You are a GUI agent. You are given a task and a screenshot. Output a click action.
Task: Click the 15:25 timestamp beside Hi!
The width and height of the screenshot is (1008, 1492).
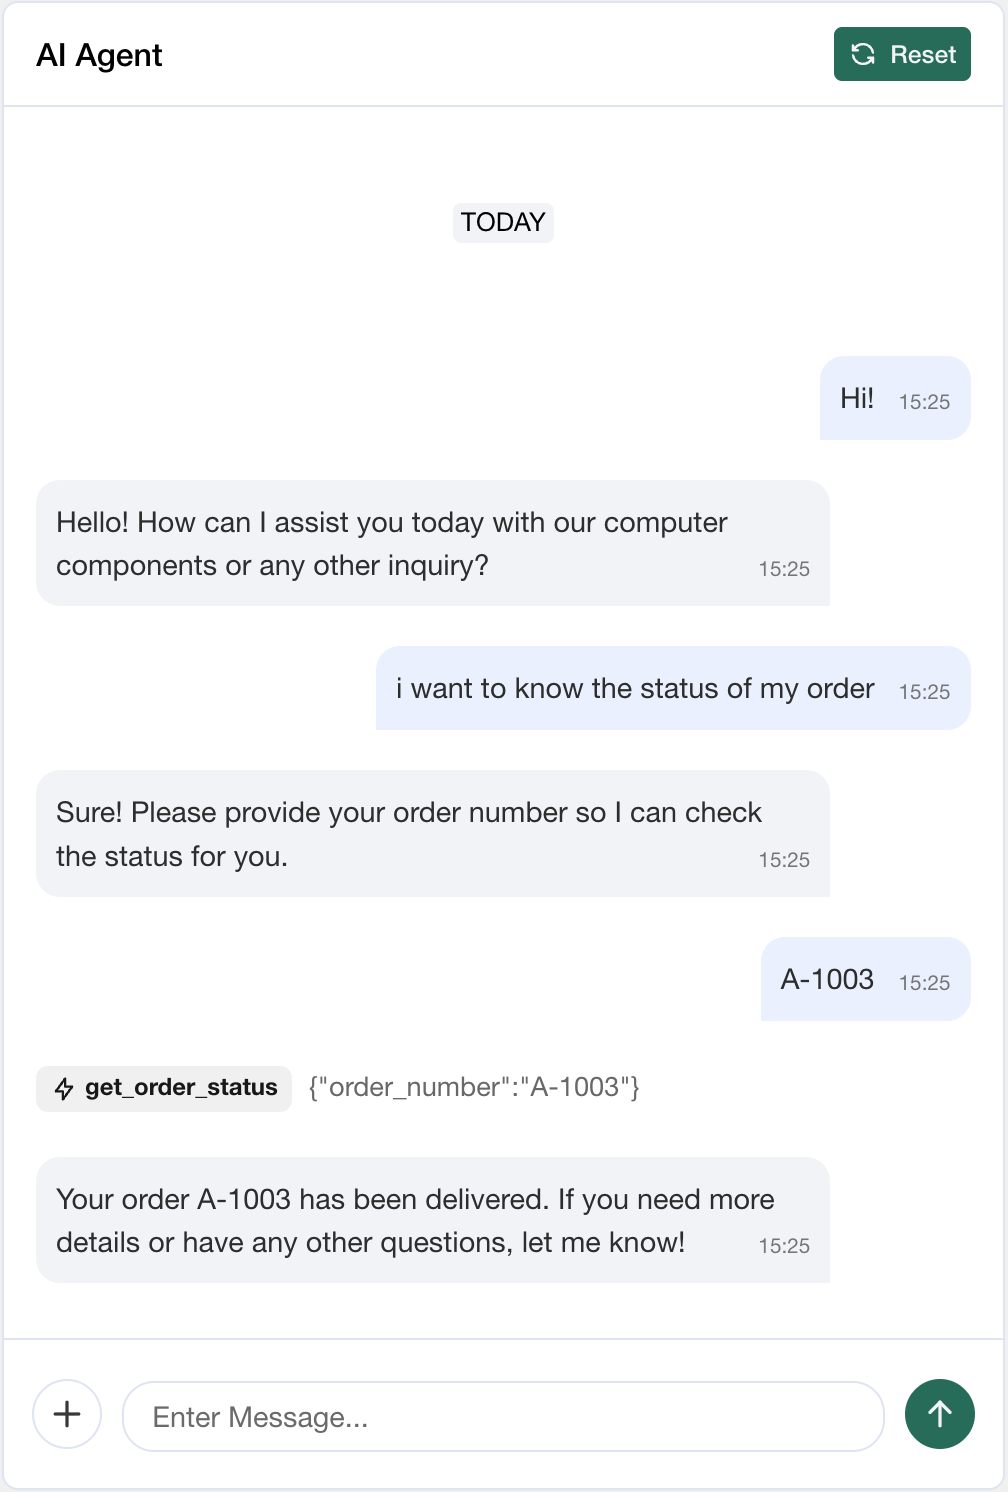tap(924, 401)
